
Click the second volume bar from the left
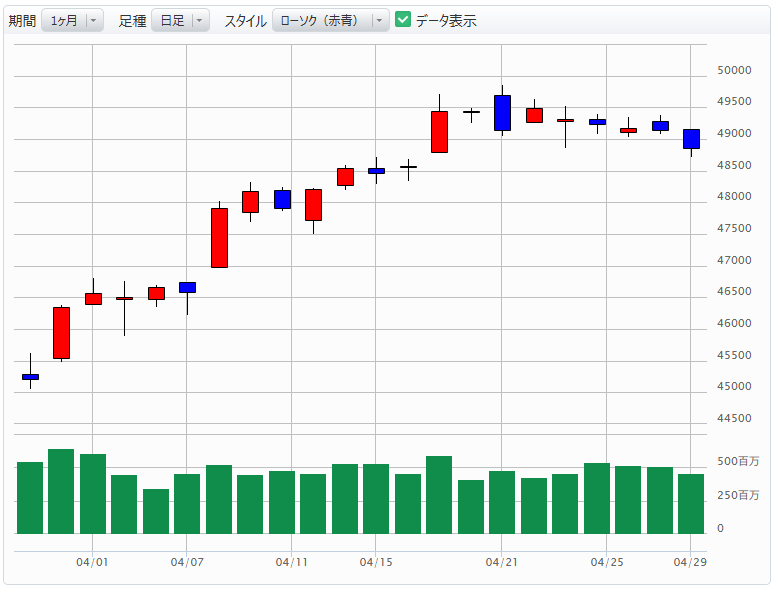click(61, 491)
